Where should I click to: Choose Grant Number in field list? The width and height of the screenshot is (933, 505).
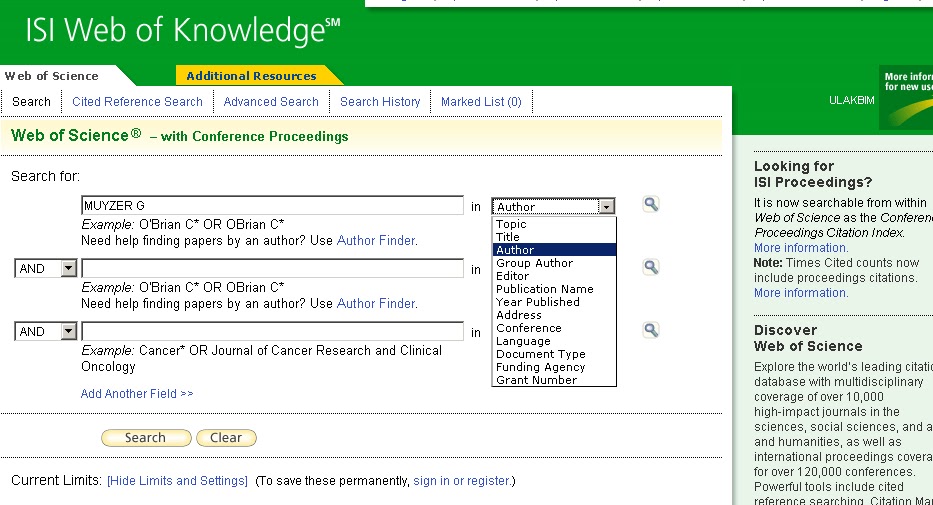(554, 380)
